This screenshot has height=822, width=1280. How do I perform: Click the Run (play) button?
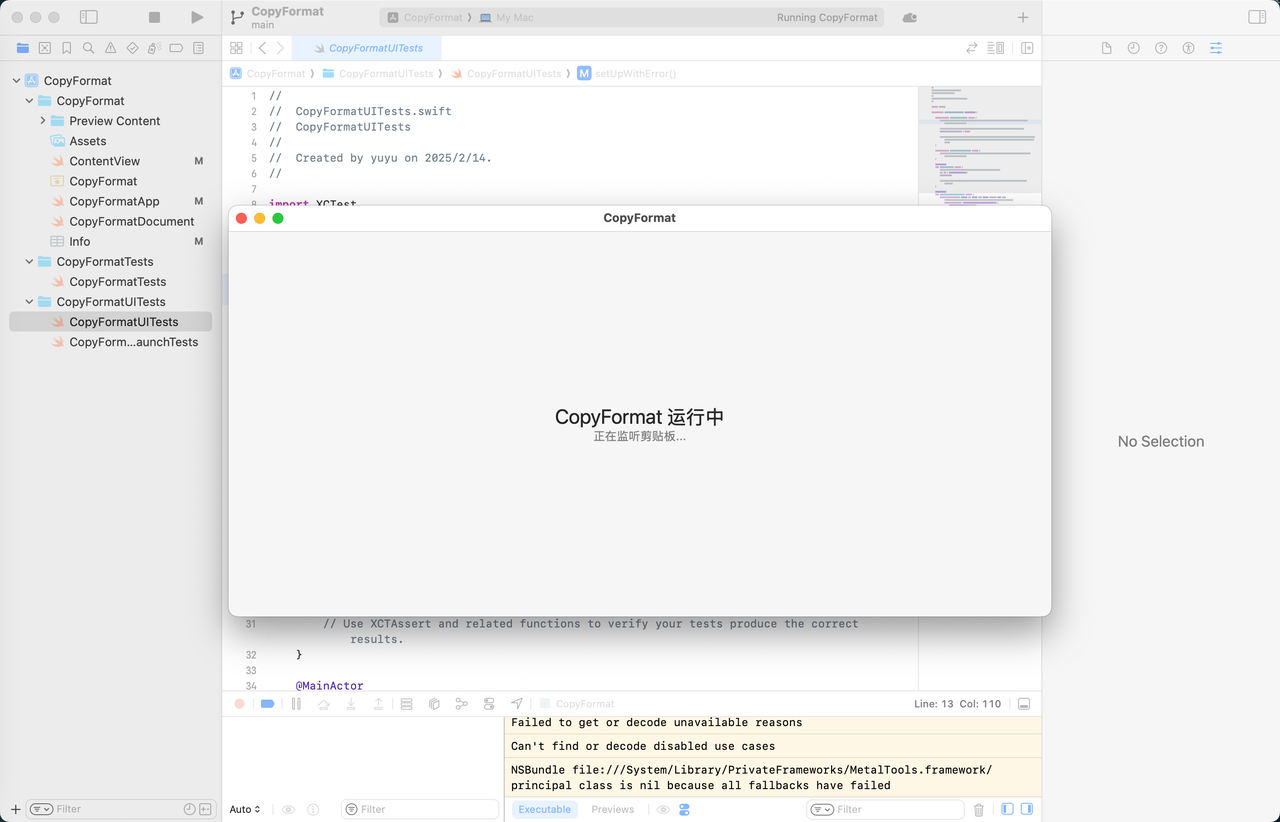tap(197, 17)
